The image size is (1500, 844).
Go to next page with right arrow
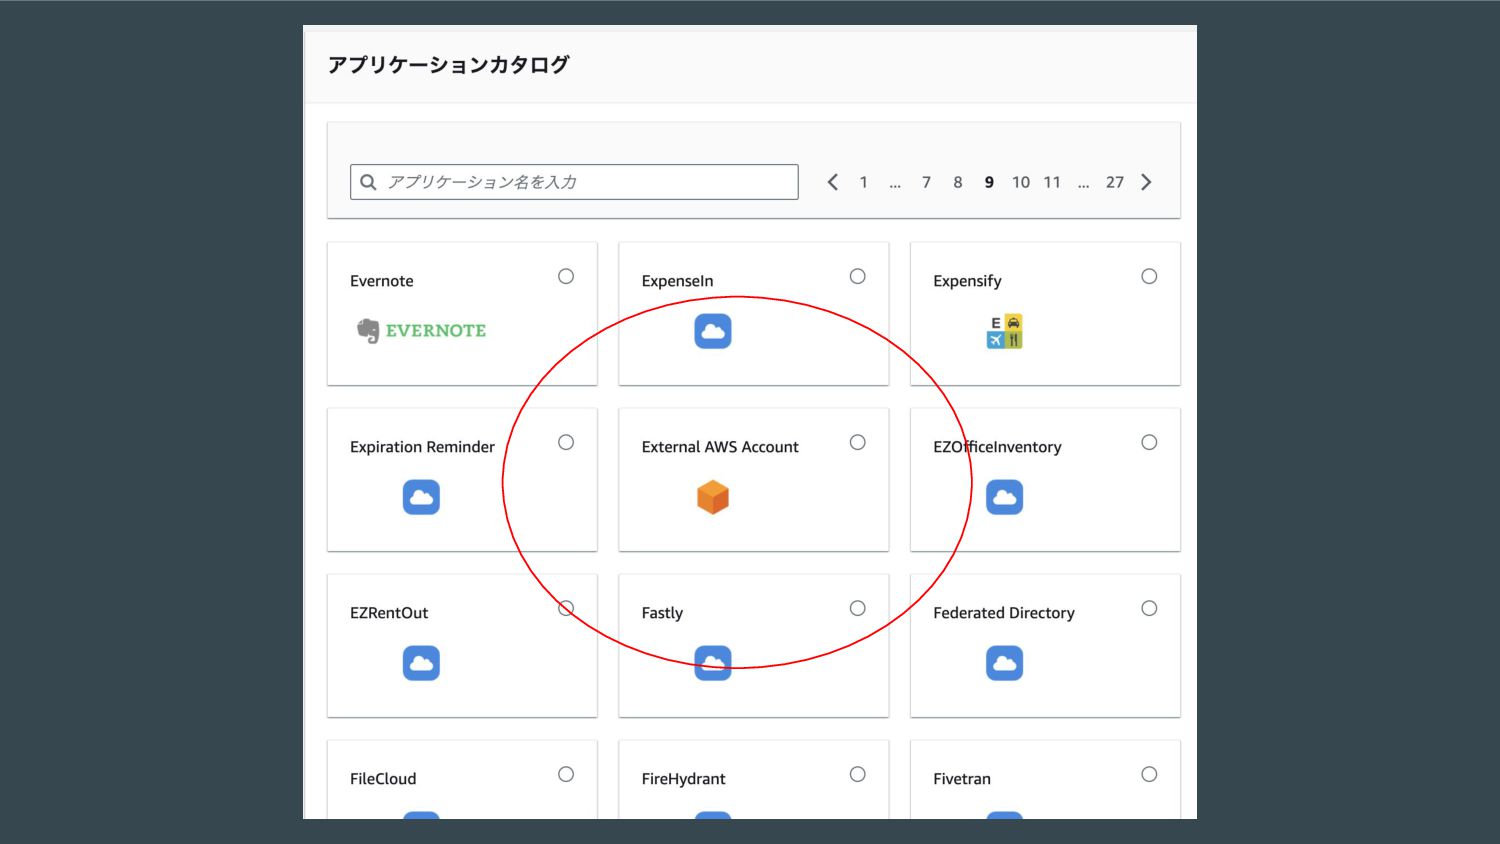point(1146,182)
